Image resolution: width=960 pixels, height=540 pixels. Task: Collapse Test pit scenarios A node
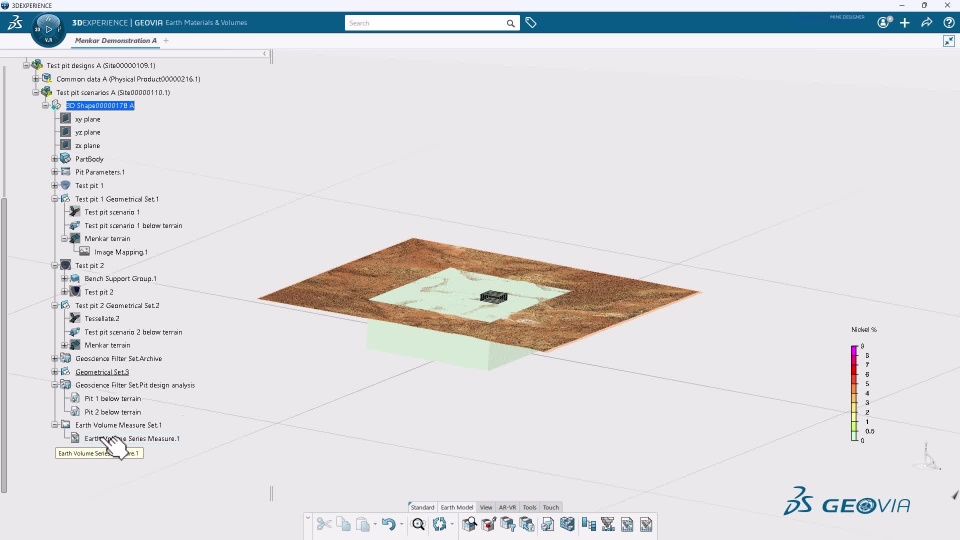tap(36, 92)
